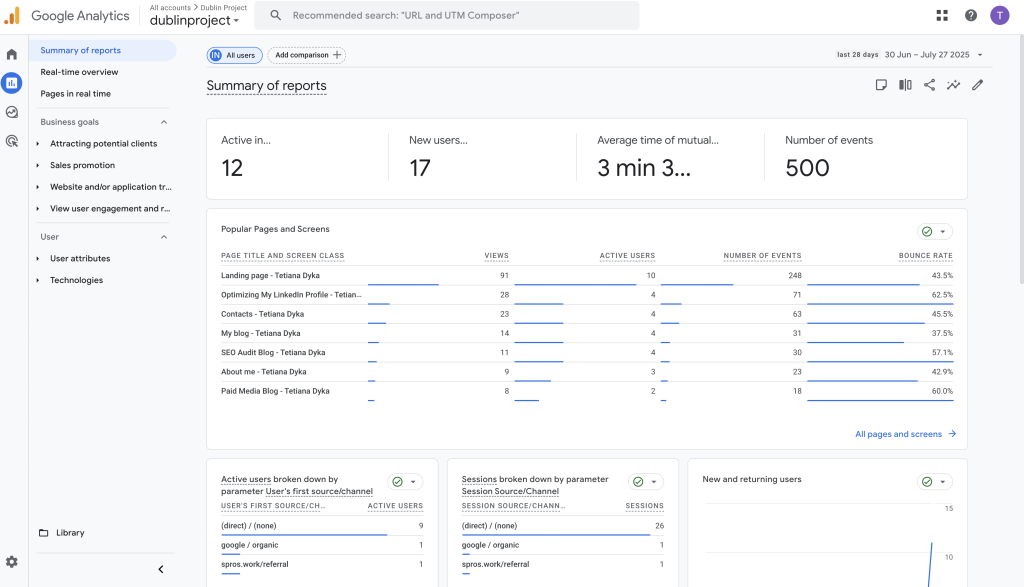The width and height of the screenshot is (1024, 587).
Task: Open the Explore icon in left rail
Action: click(x=12, y=112)
